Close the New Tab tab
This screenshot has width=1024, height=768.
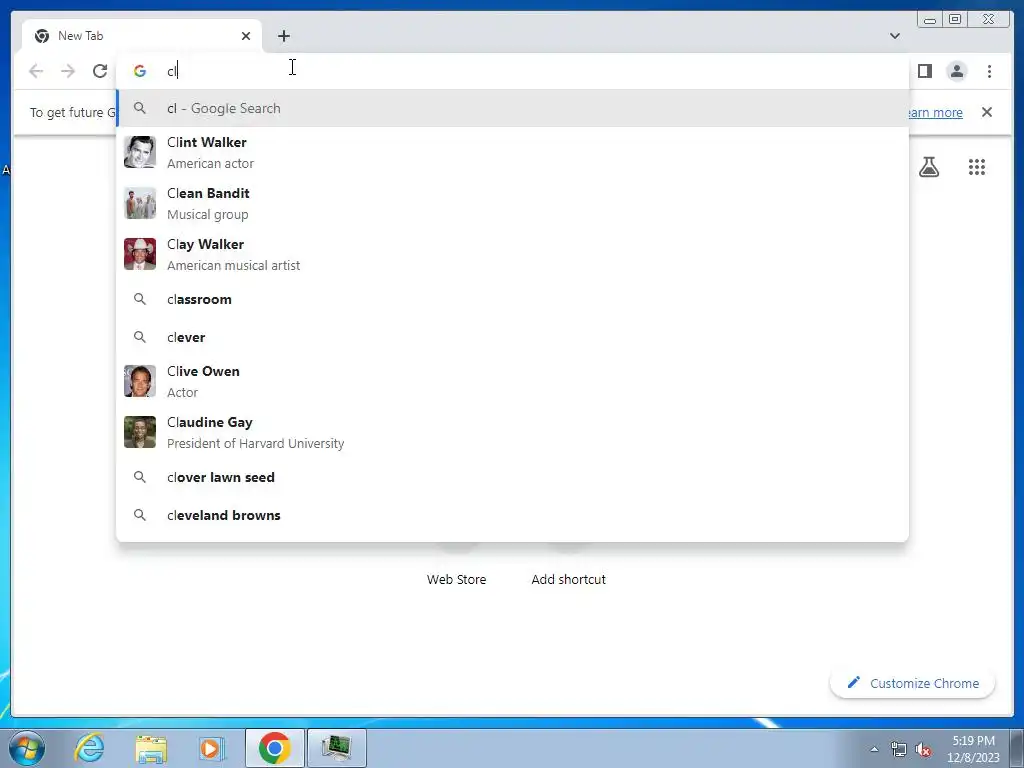click(x=246, y=36)
